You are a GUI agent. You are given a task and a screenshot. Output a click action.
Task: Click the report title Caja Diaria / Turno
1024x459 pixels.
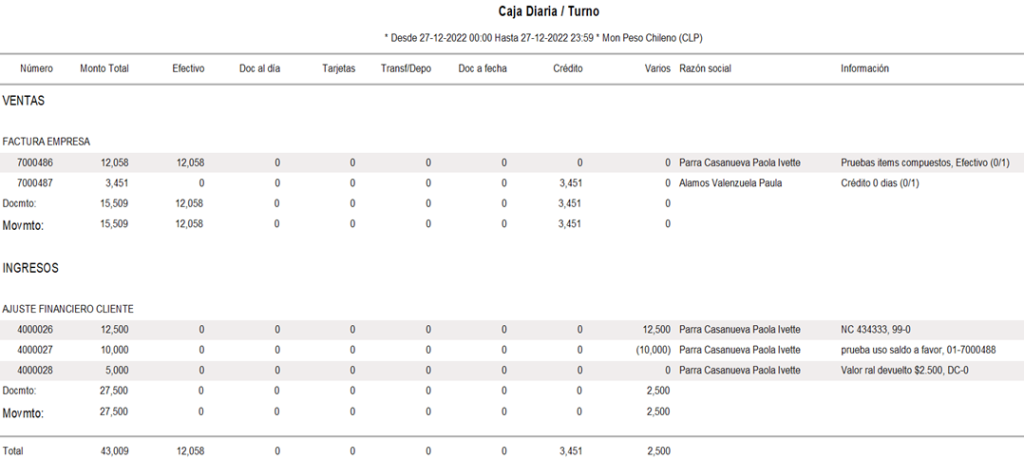pos(549,12)
